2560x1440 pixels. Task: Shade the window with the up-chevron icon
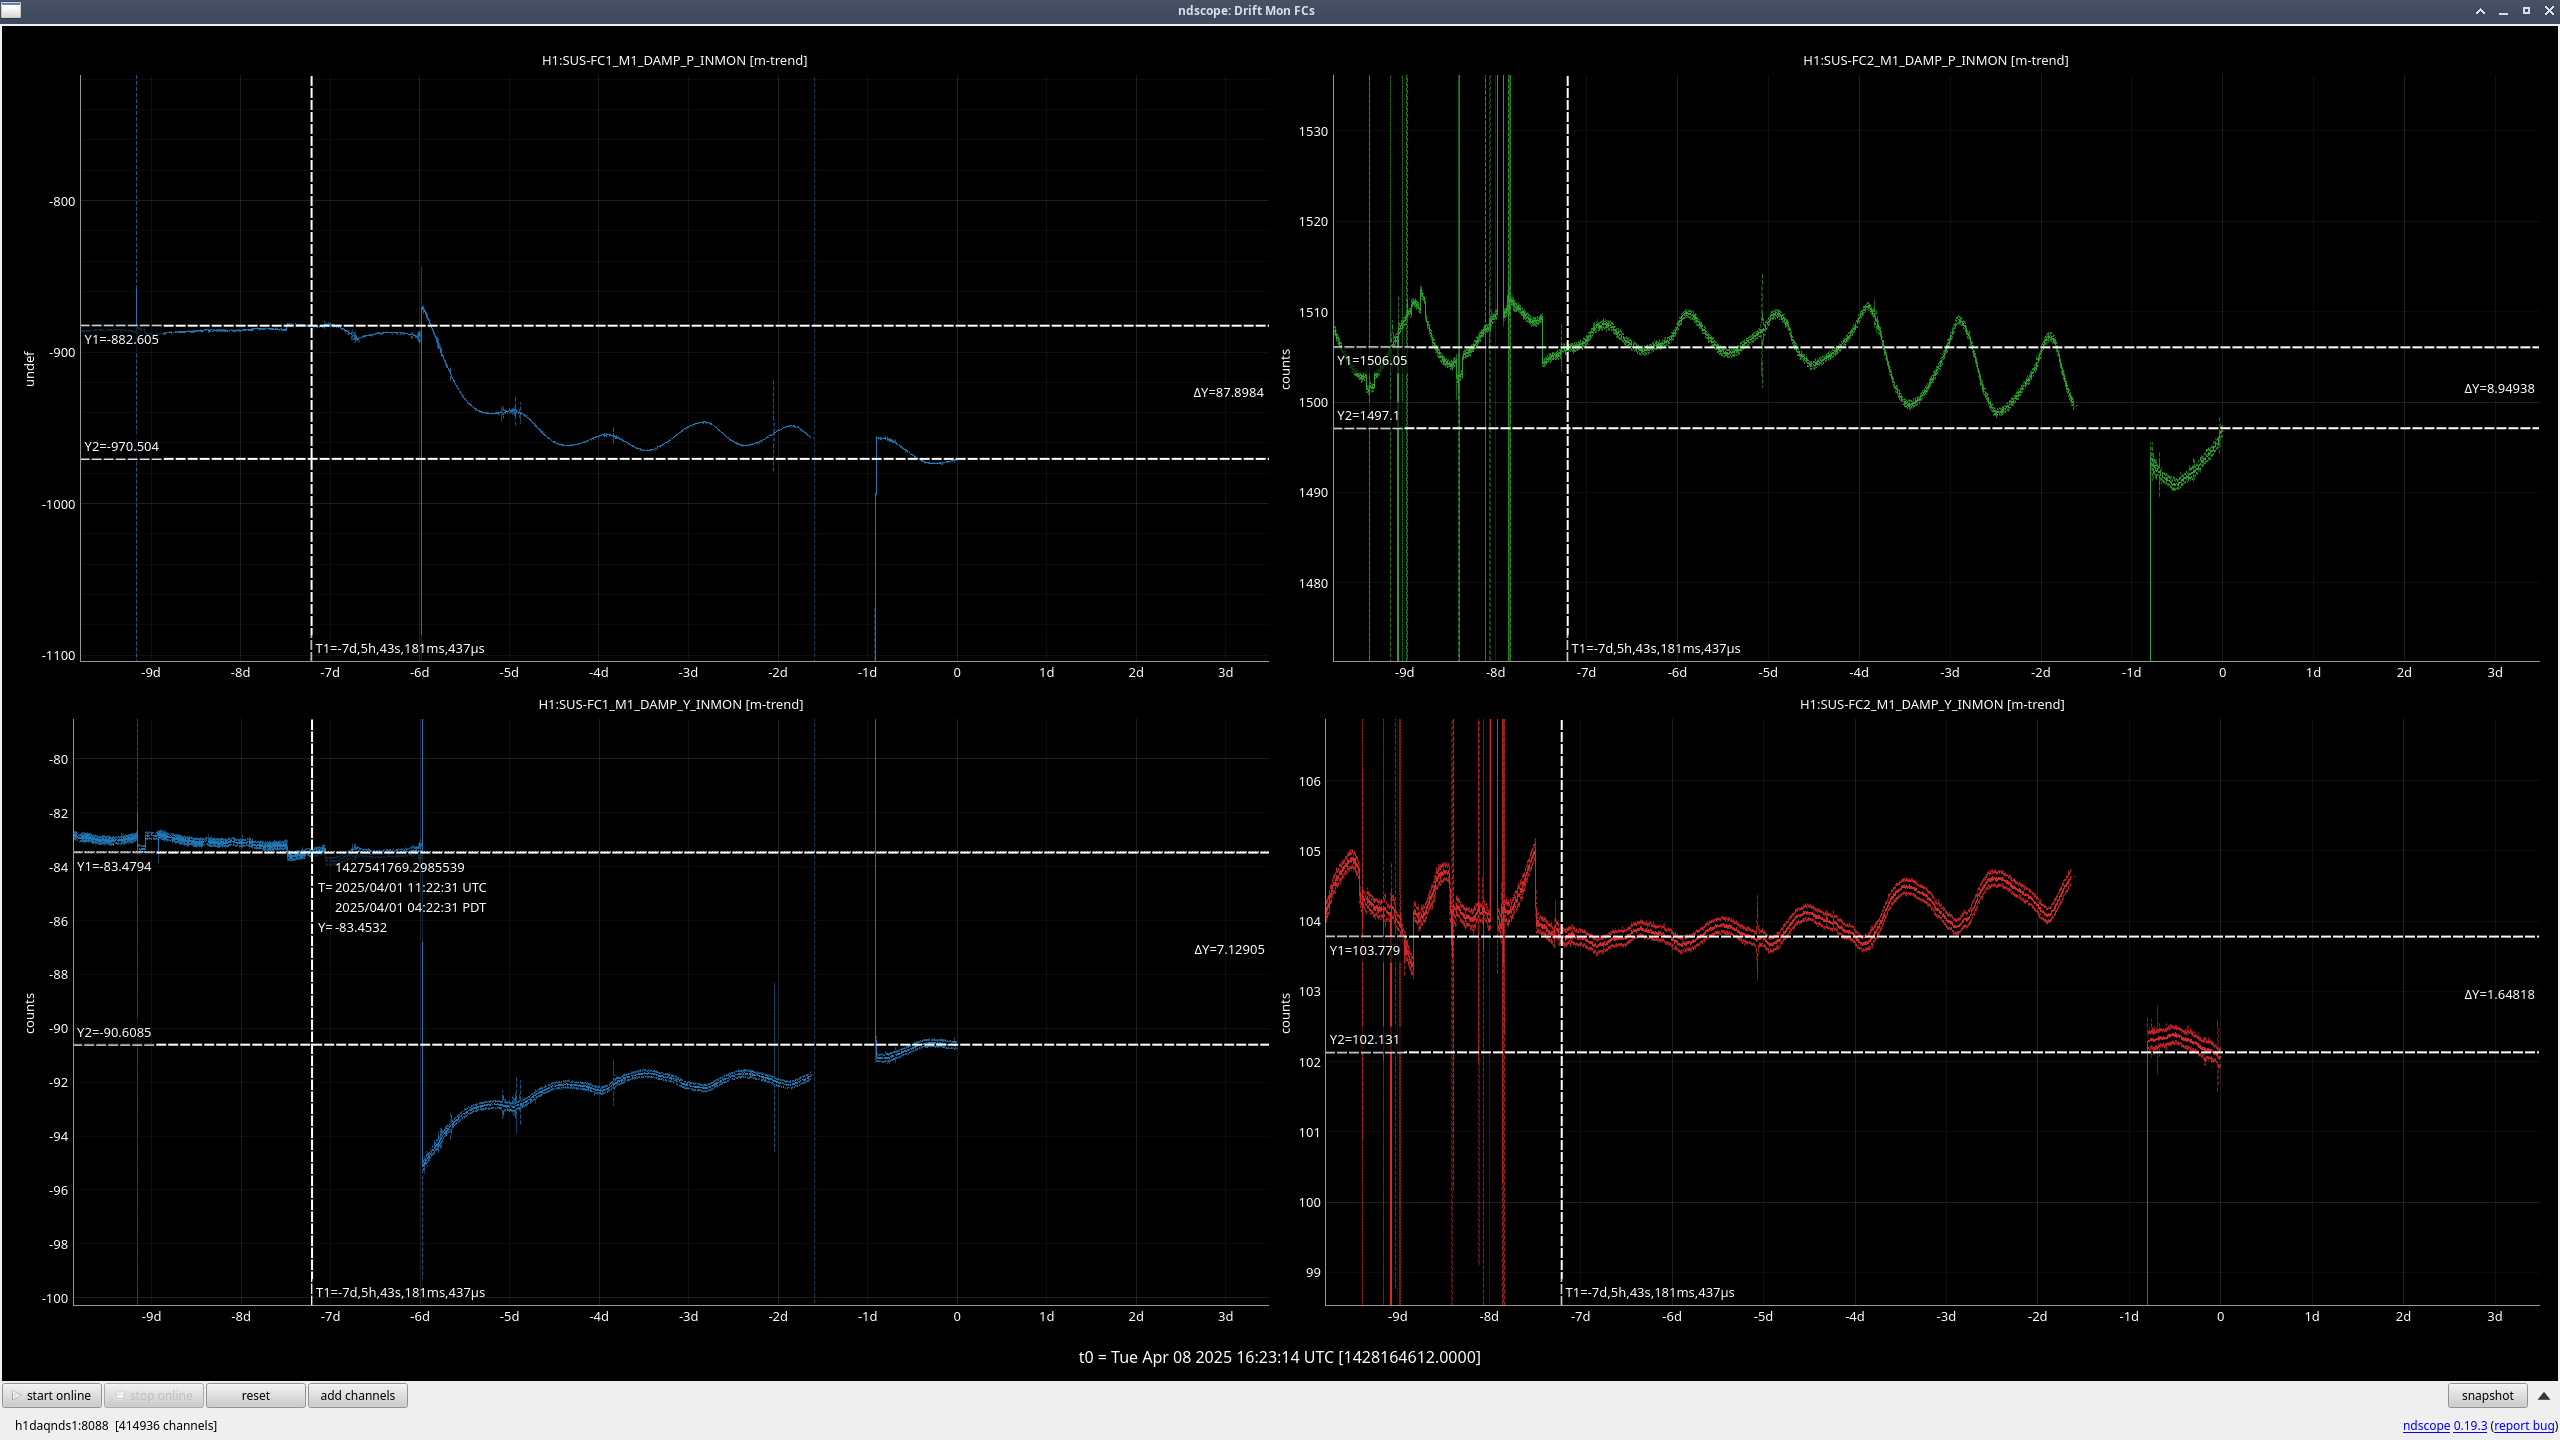2480,11
